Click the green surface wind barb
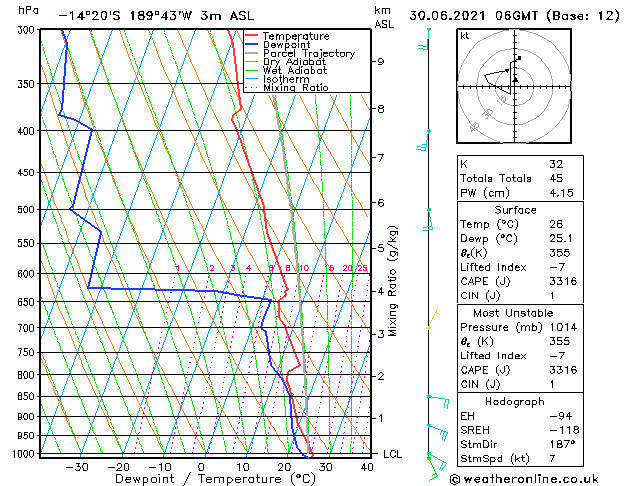This screenshot has height=486, width=629. [x=436, y=468]
